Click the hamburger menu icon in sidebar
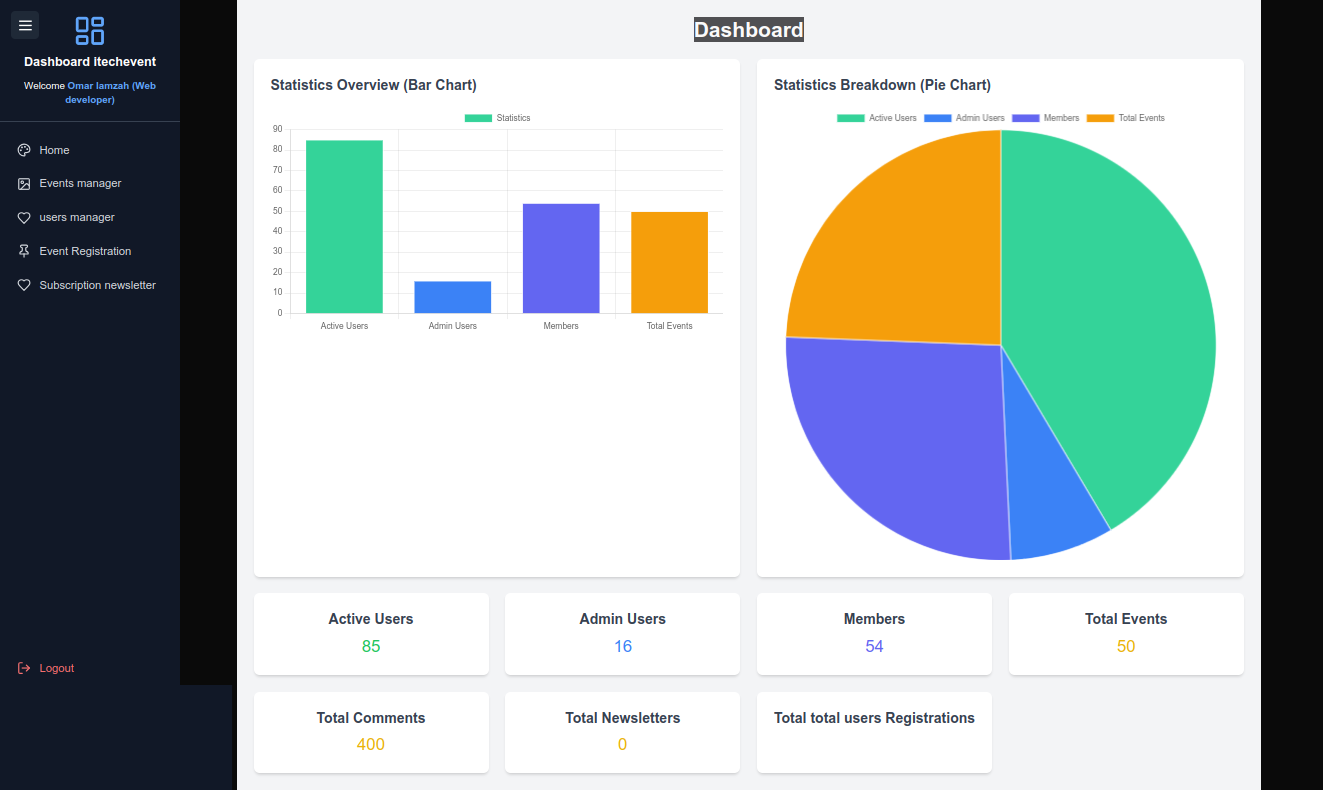The width and height of the screenshot is (1323, 790). click(x=25, y=25)
